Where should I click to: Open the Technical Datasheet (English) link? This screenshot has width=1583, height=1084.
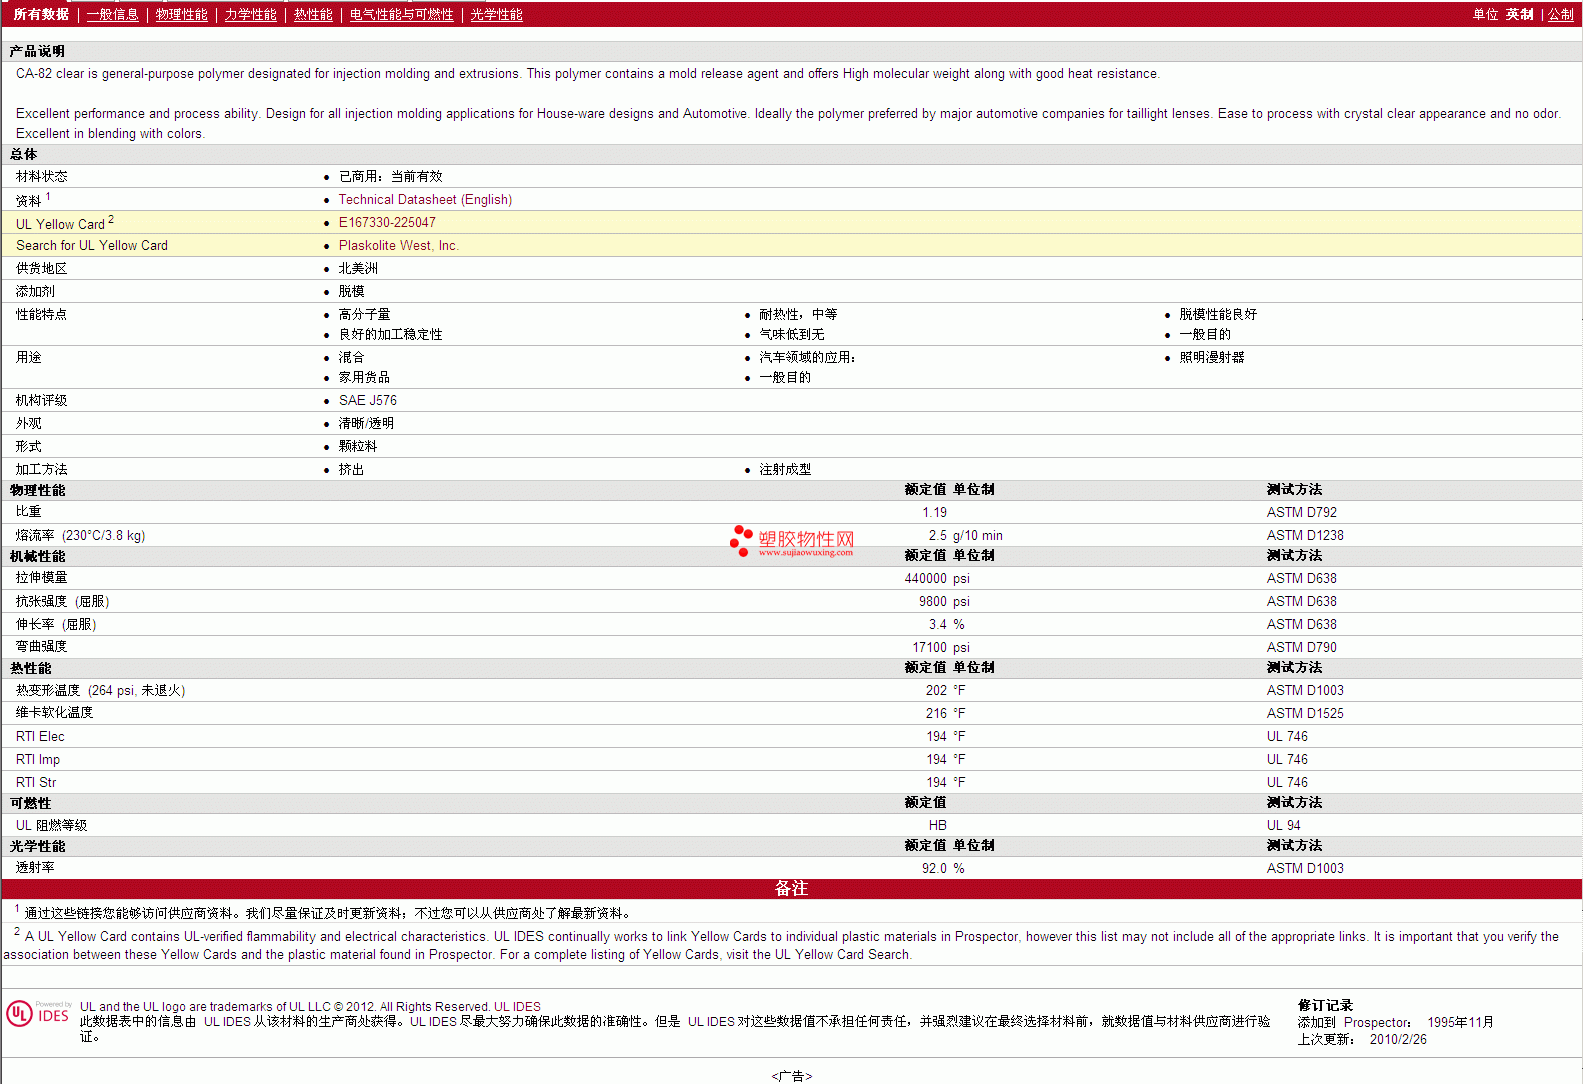pos(425,199)
